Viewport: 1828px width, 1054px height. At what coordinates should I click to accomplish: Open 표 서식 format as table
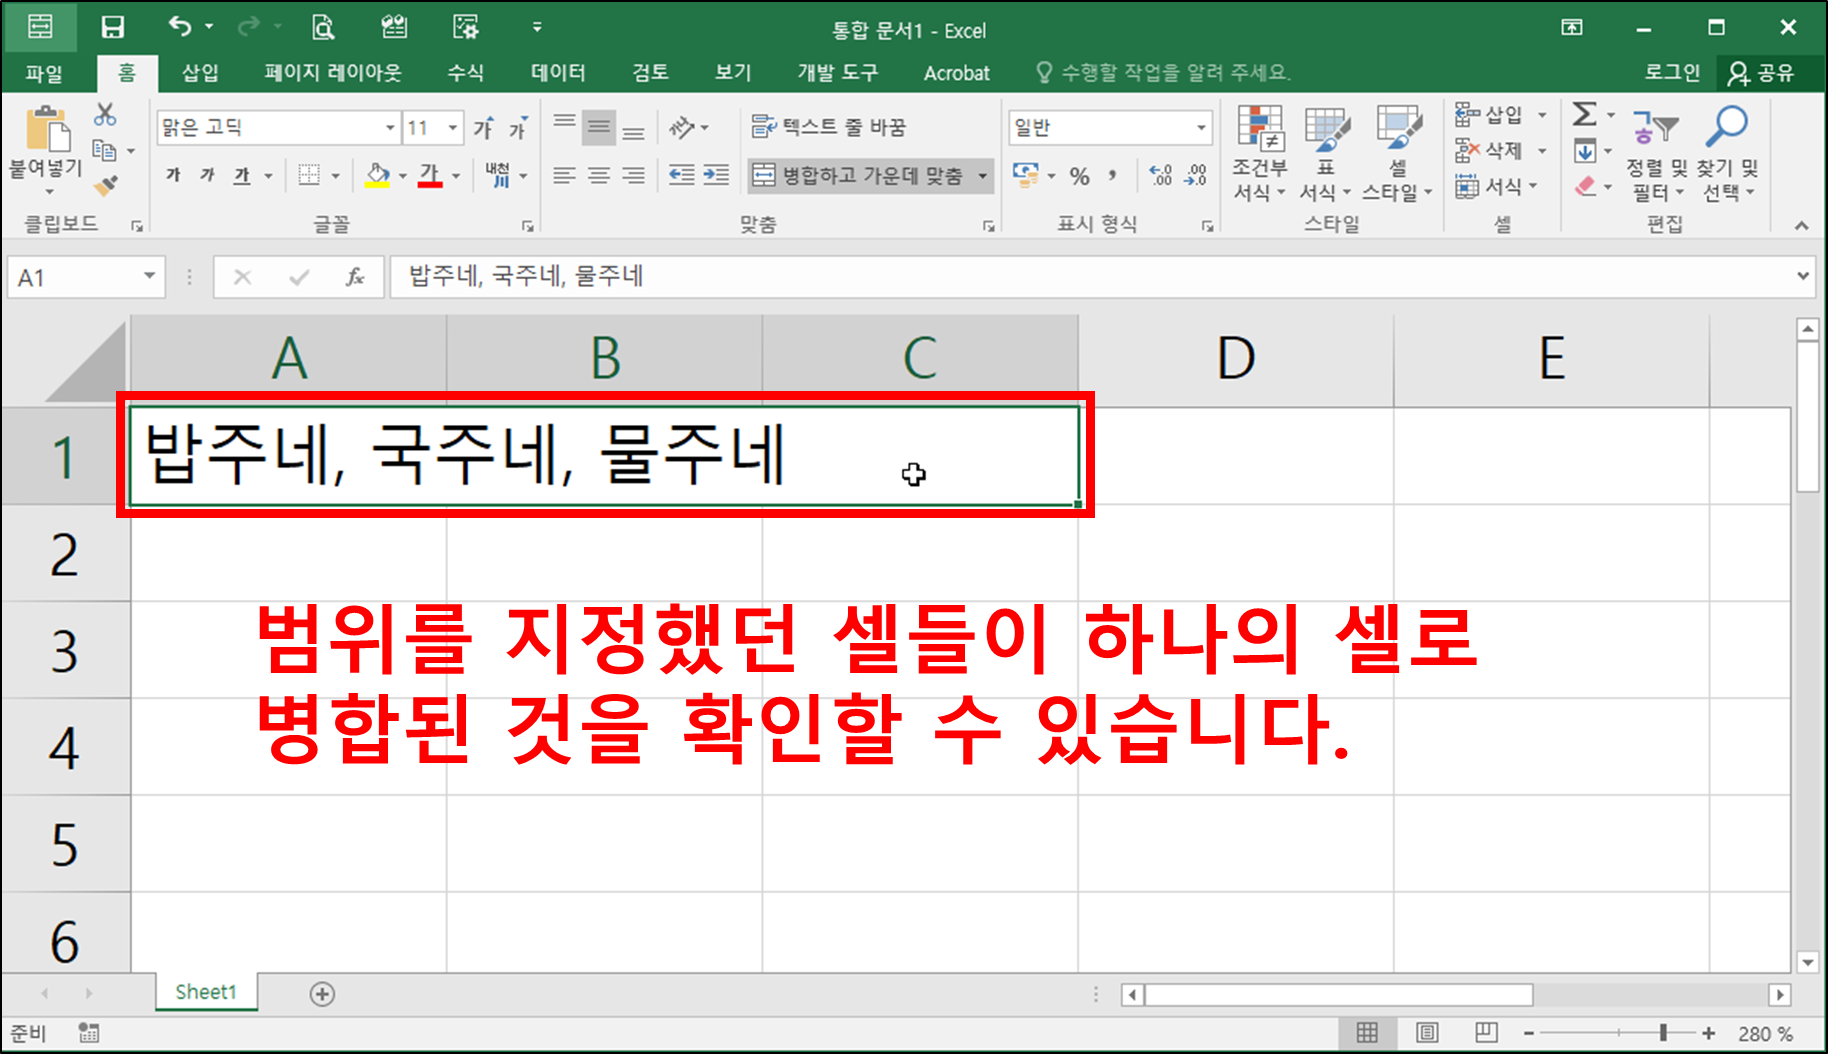[1326, 153]
